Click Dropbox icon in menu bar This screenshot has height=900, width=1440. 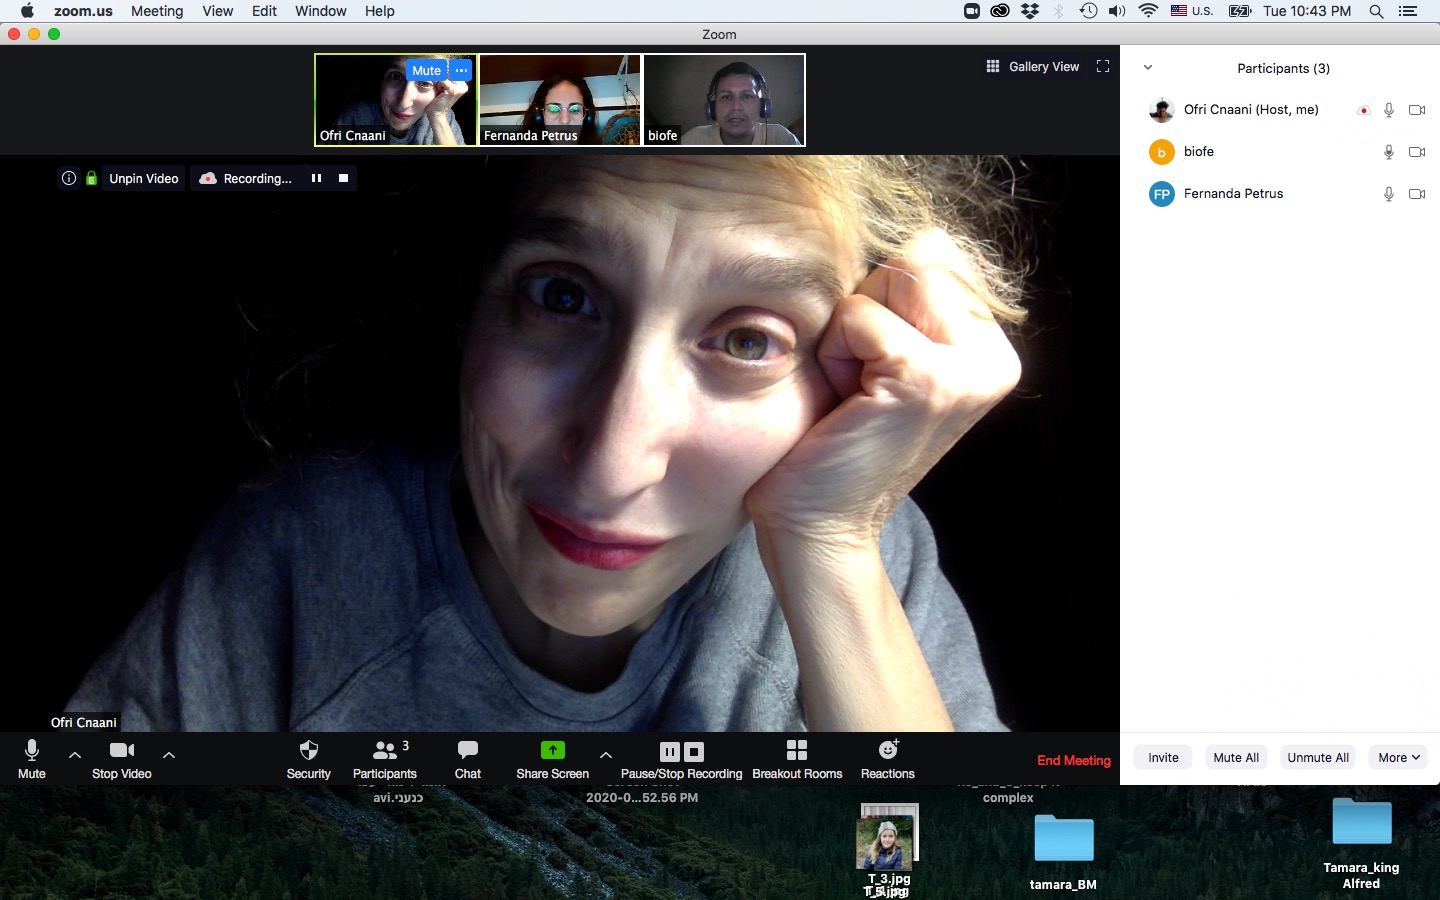[1029, 11]
